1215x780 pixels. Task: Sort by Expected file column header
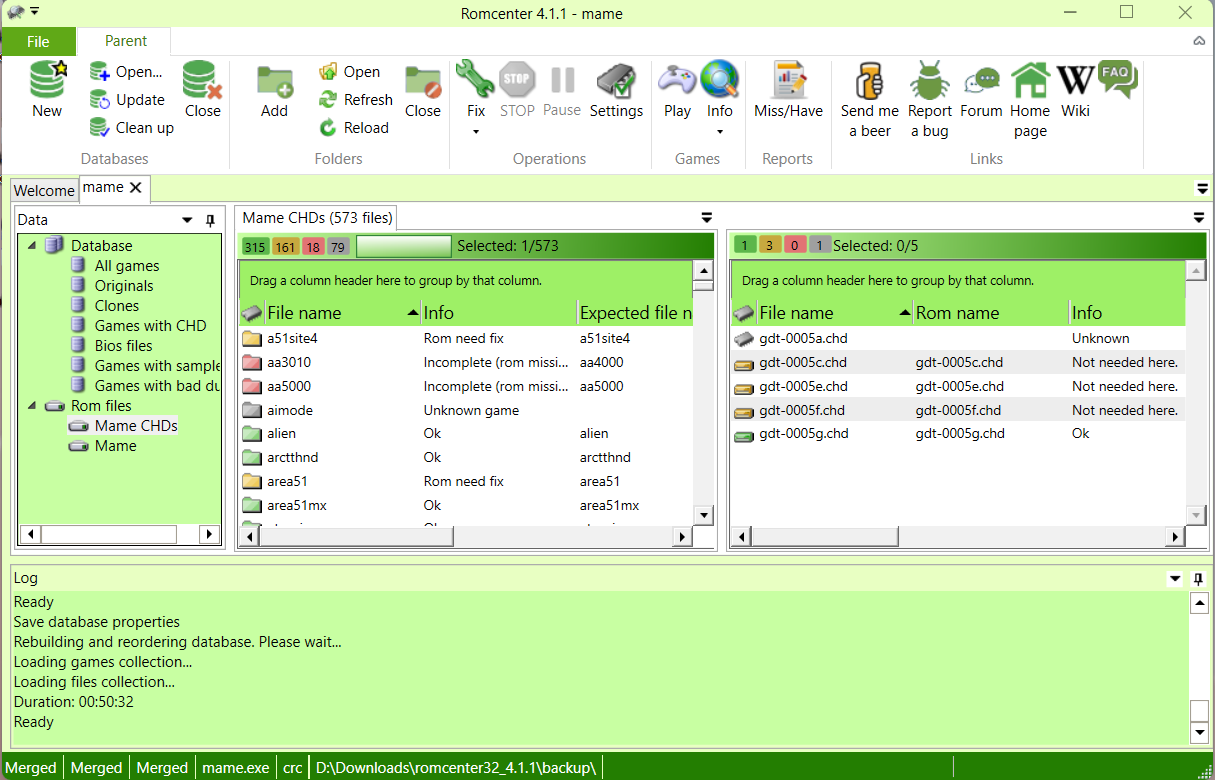point(635,313)
